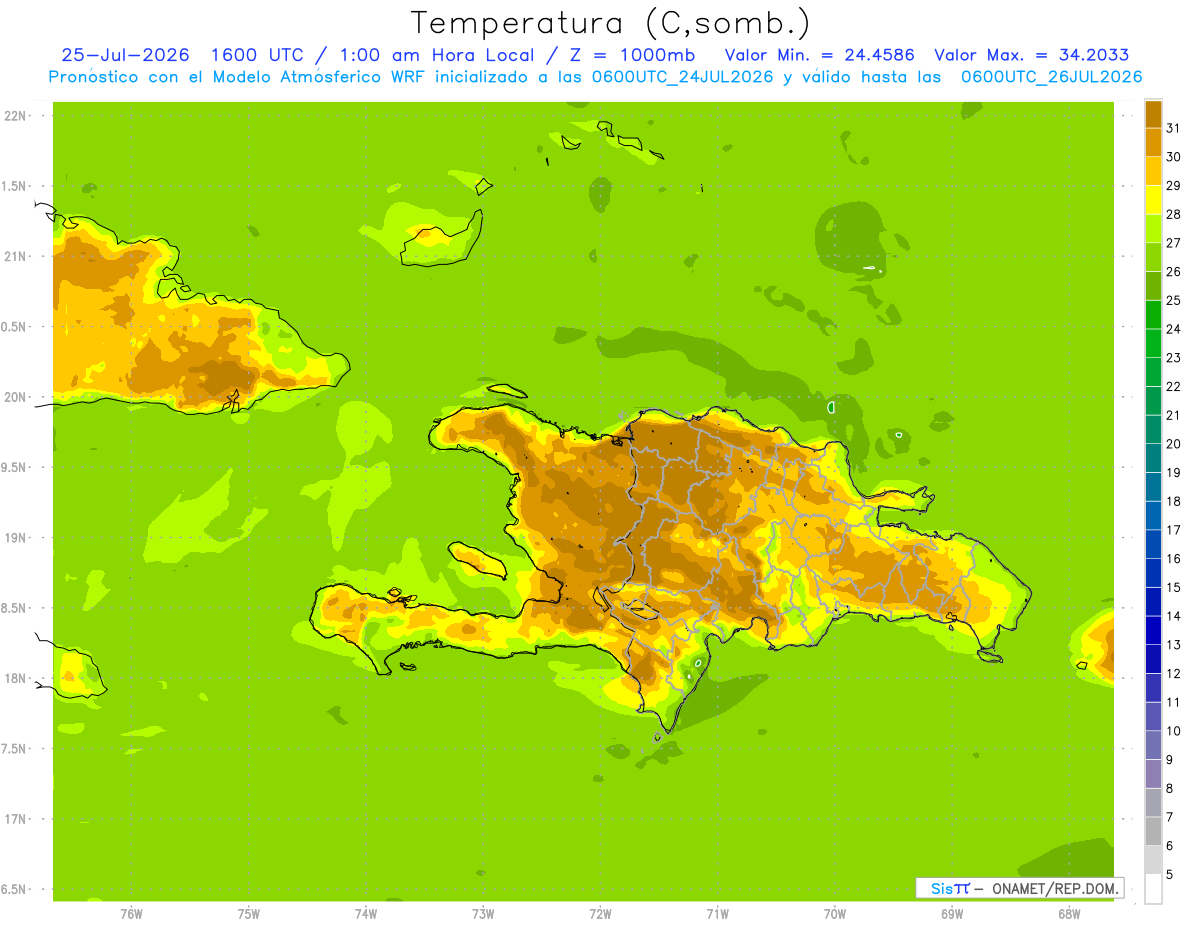
Task: Click the colorbar value label 31
Action: pos(1173,128)
